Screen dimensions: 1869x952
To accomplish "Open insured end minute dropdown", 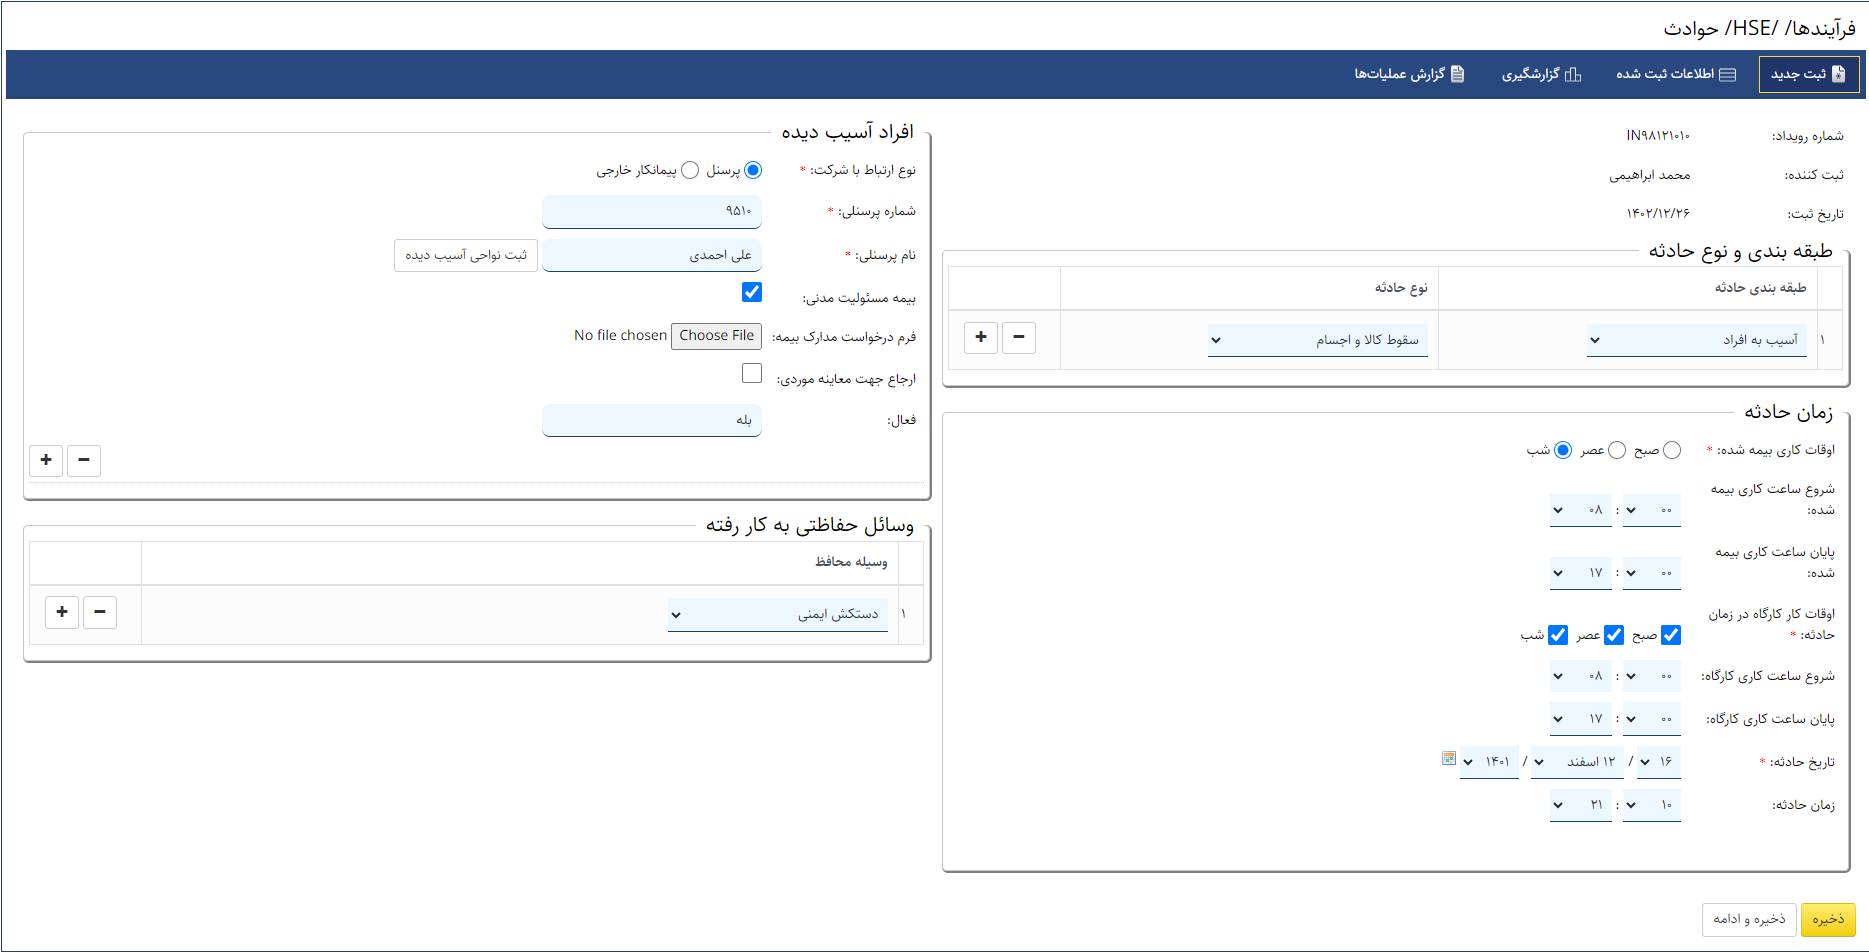I will click(1652, 573).
